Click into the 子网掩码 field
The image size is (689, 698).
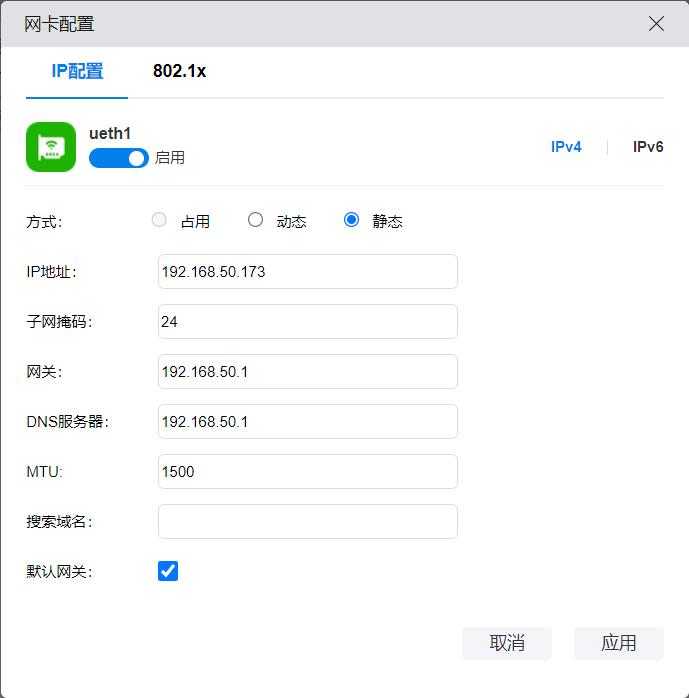click(307, 322)
